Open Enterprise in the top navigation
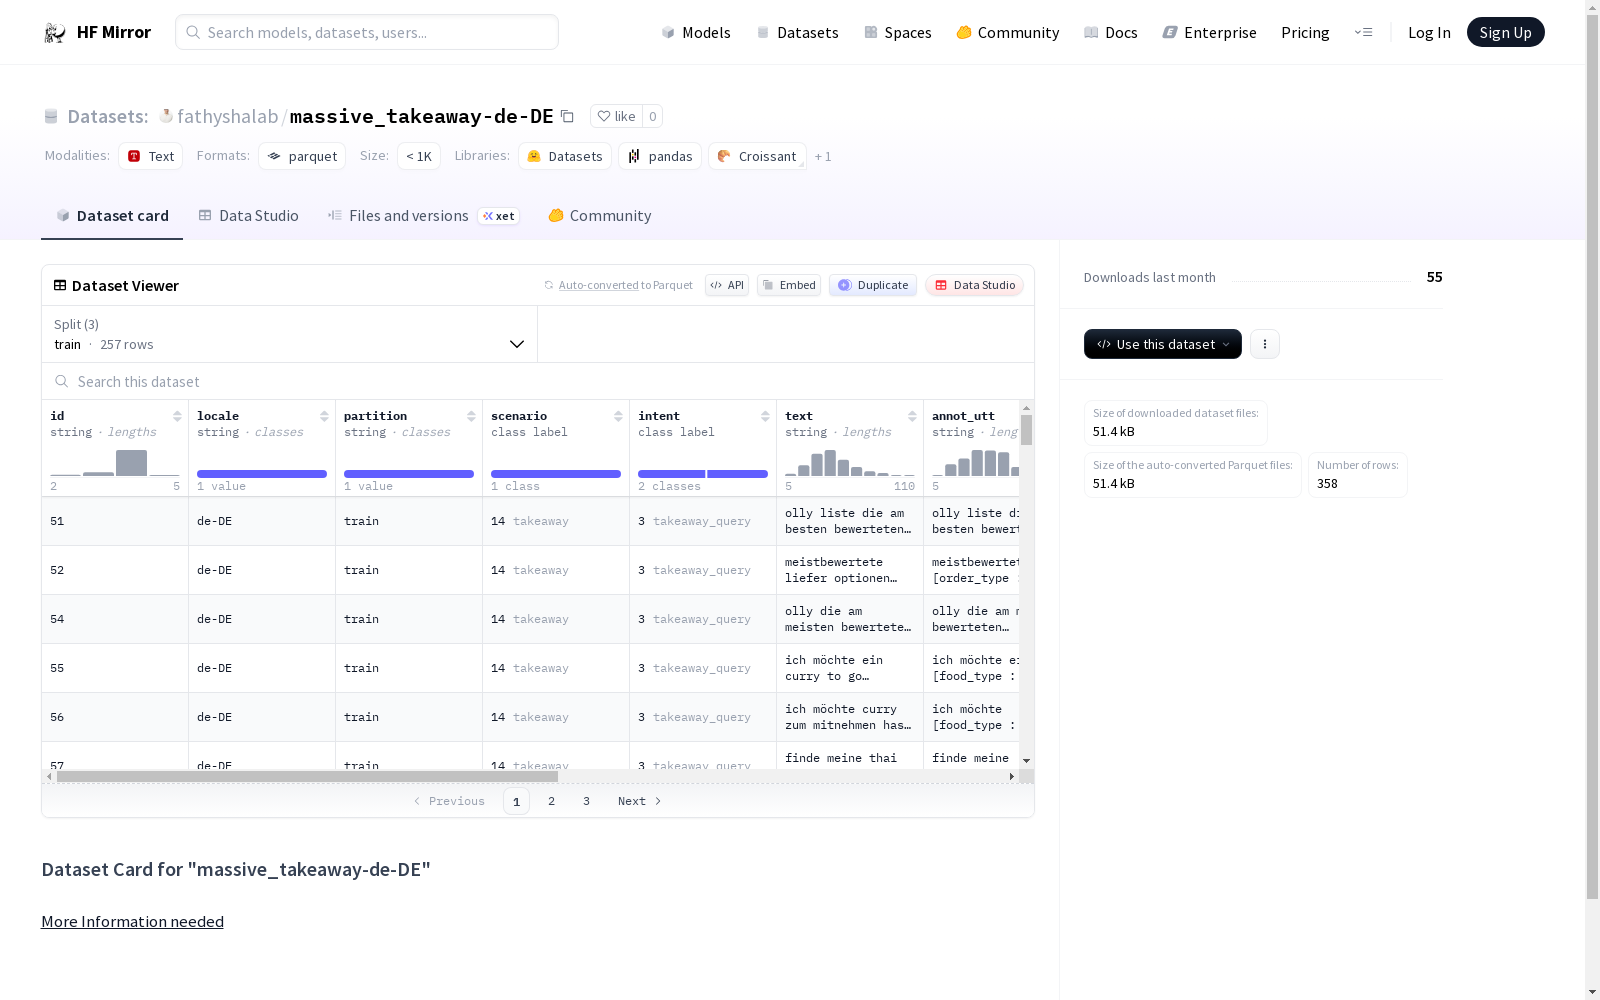1600x1000 pixels. (1210, 32)
